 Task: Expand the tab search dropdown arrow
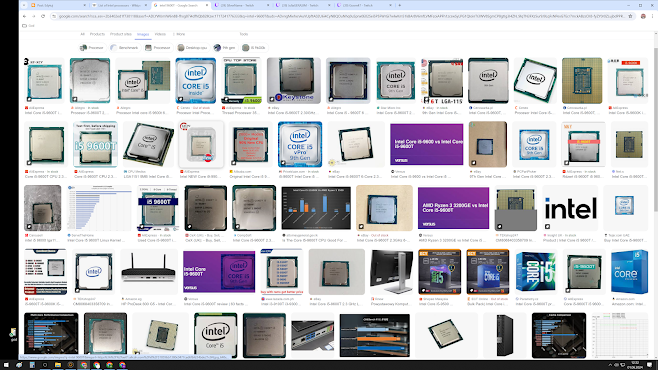click(x=24, y=5)
